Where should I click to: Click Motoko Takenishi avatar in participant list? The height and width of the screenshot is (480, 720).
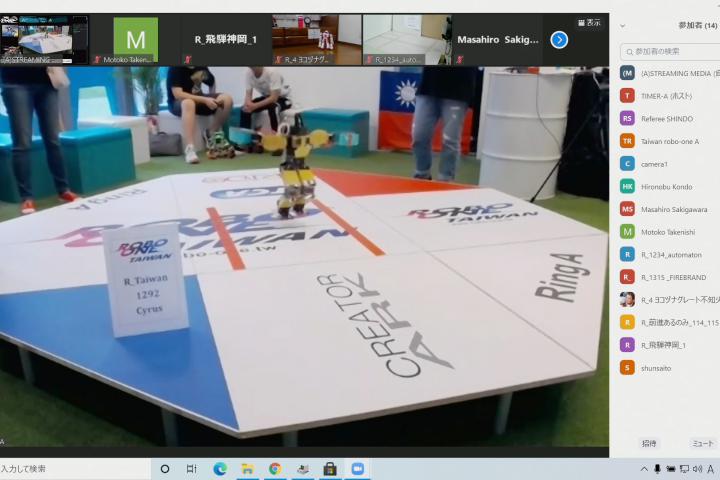coord(627,232)
